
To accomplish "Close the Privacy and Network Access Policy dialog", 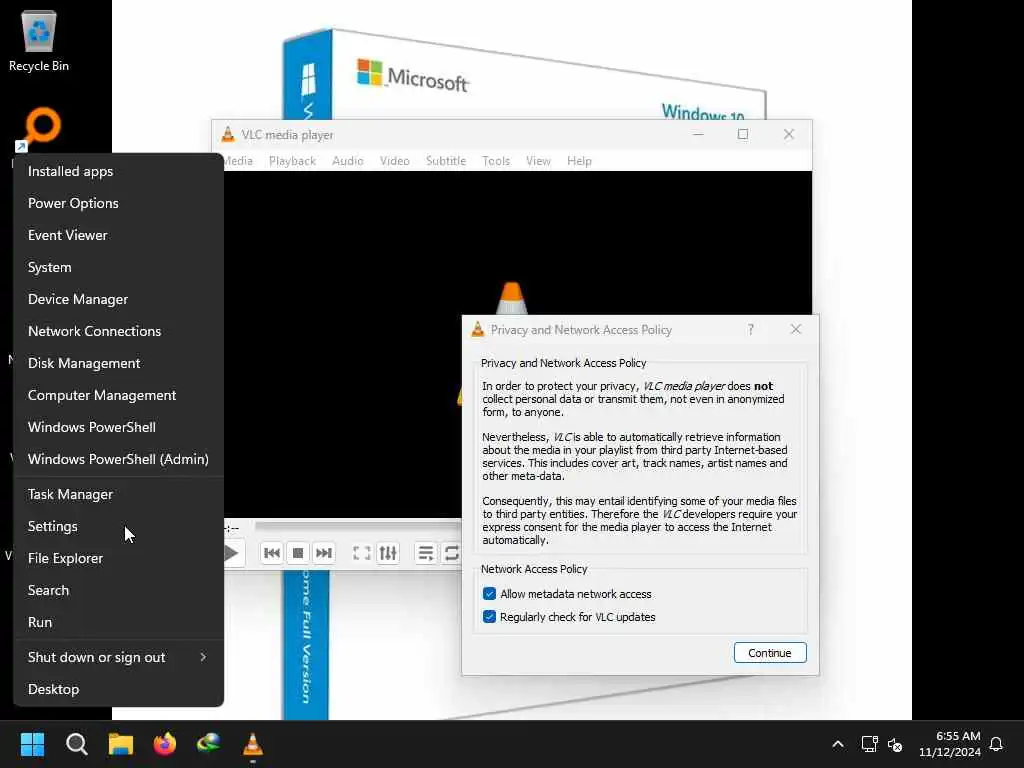I will [x=795, y=329].
